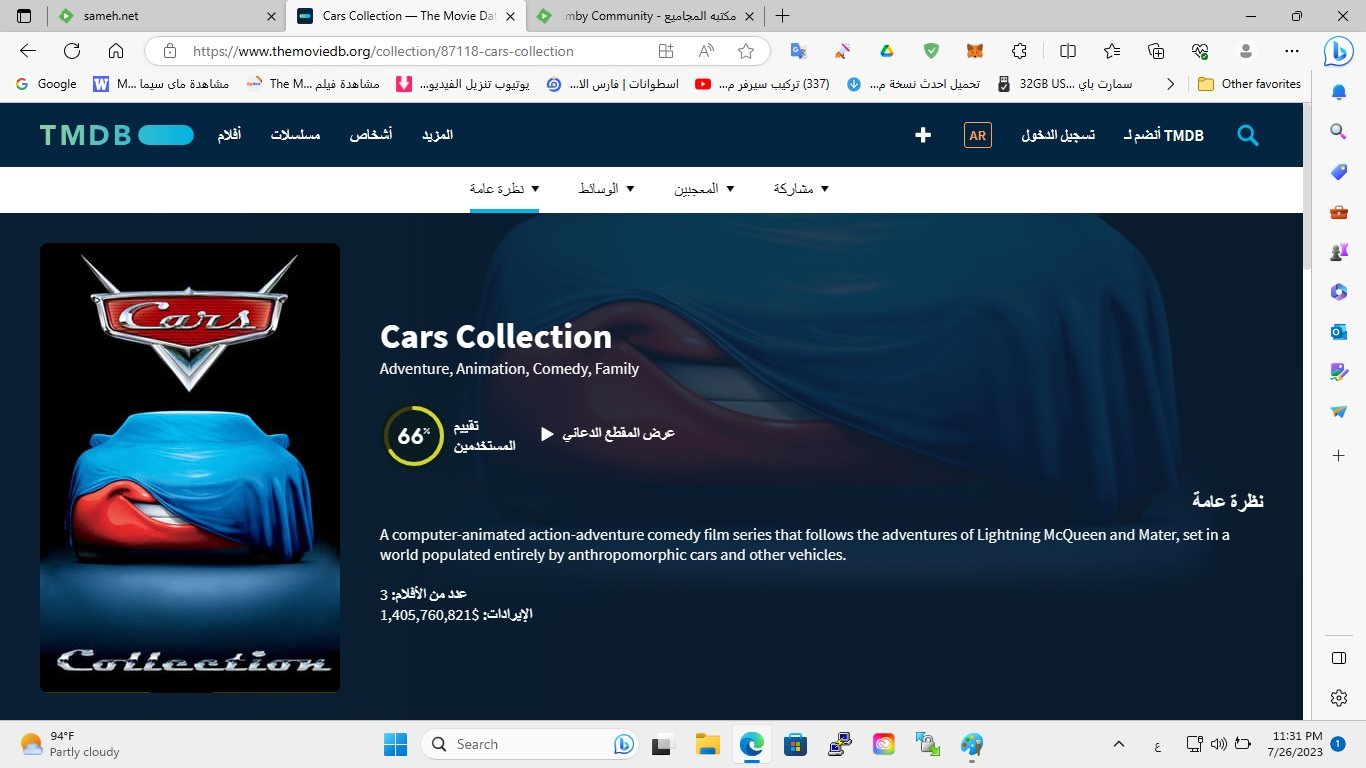Open the Bing chat sidebar button

coord(1339,51)
